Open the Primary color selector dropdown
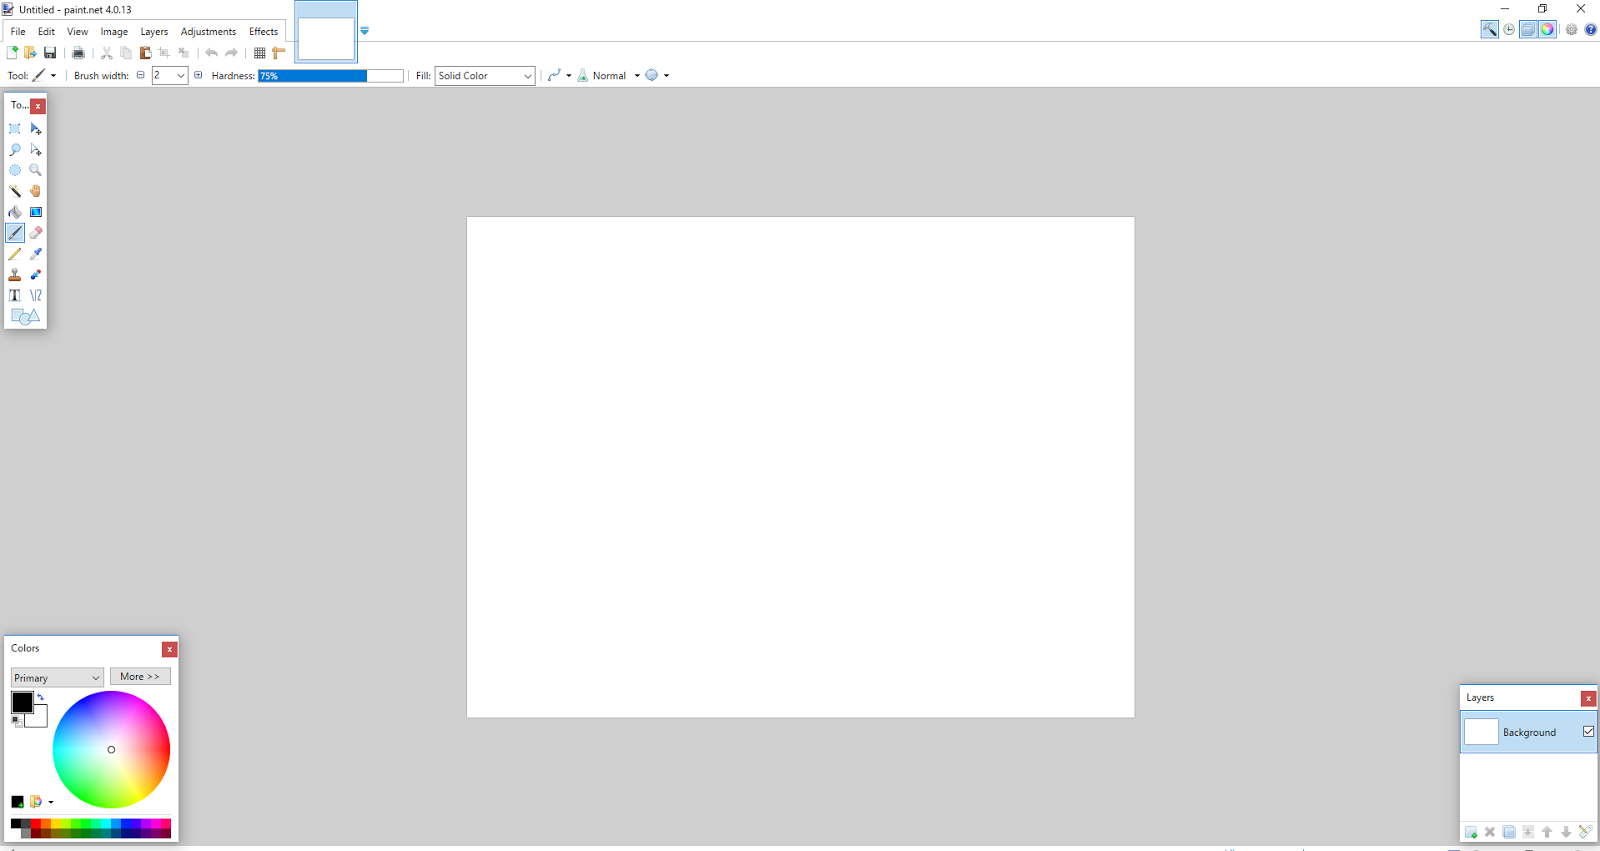The image size is (1600, 851). 57,677
